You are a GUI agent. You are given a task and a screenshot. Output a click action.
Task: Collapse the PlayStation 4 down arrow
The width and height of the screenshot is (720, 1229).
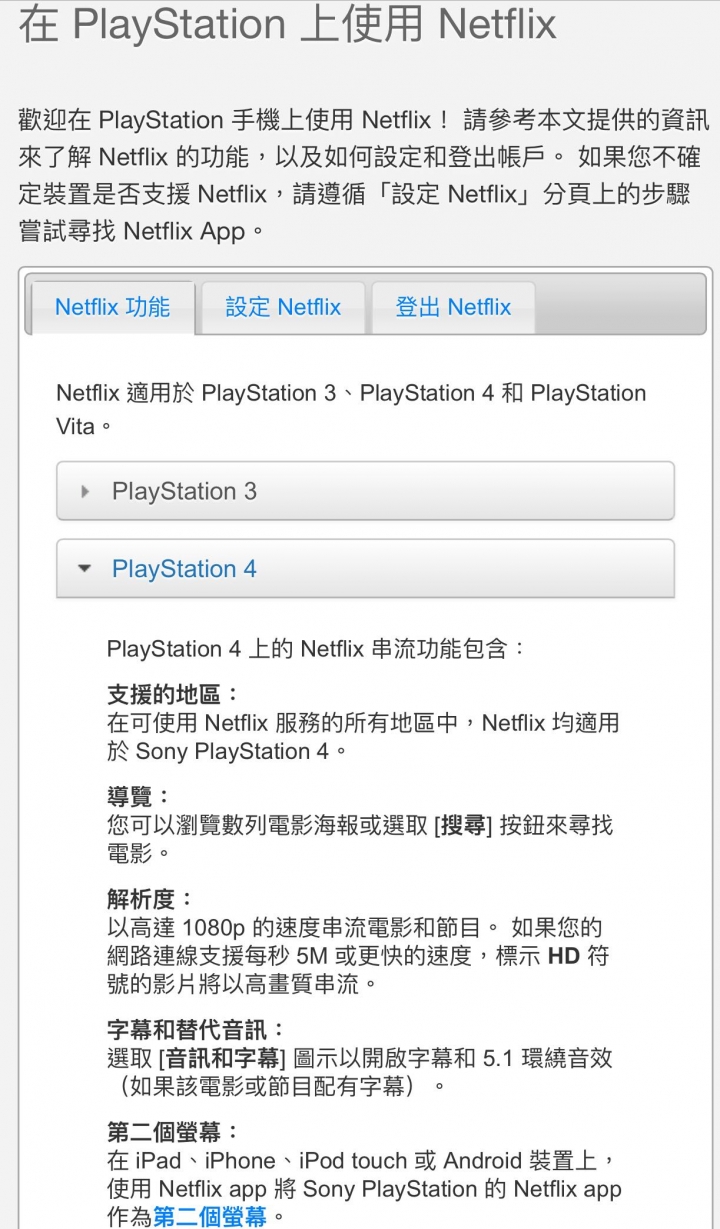(85, 569)
